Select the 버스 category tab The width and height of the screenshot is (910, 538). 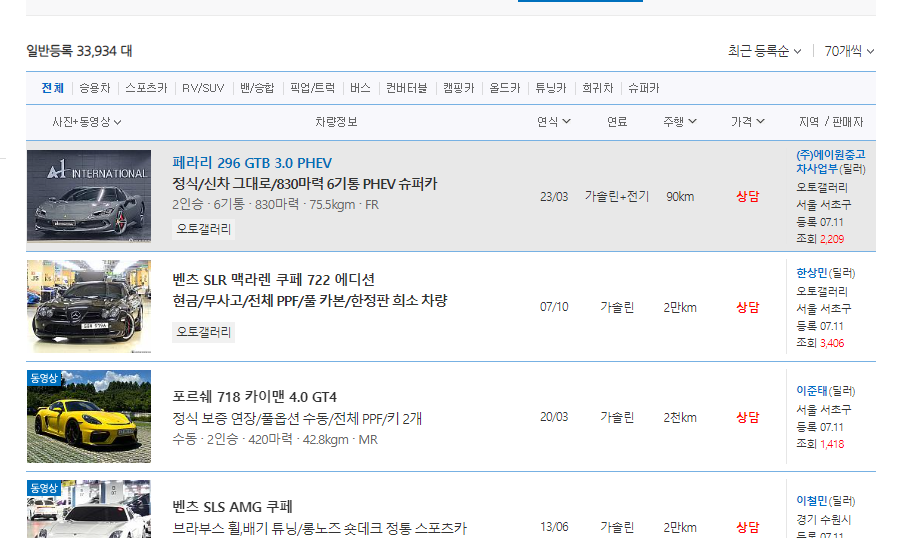point(360,88)
